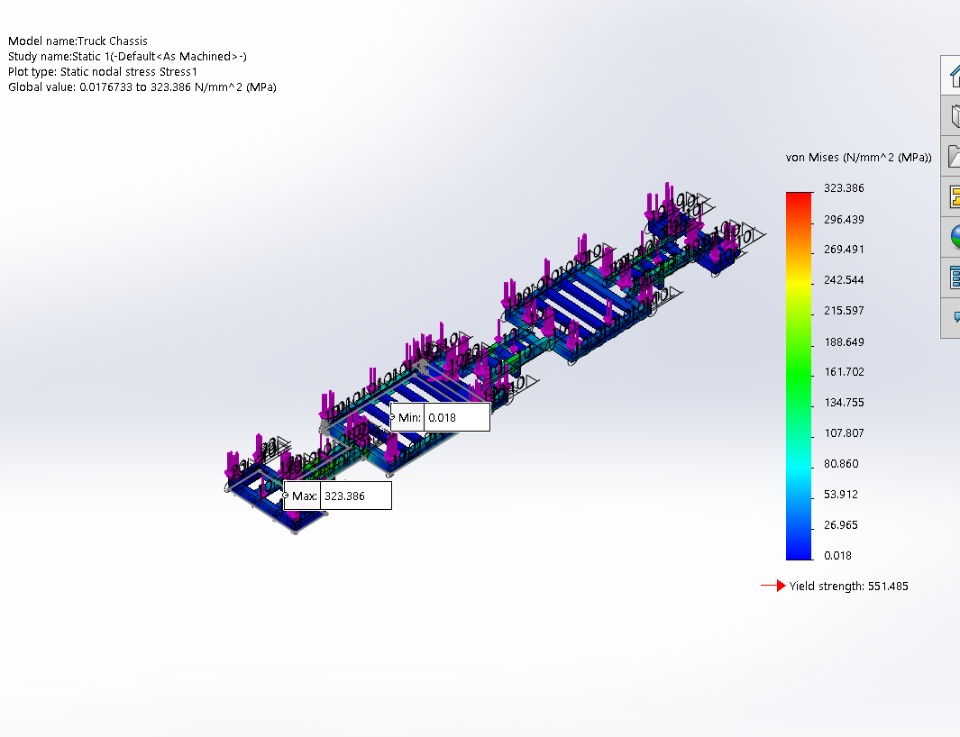Click the 'Plot type: Static nodal stress' line
Viewport: 960px width, 737px height.
103,72
